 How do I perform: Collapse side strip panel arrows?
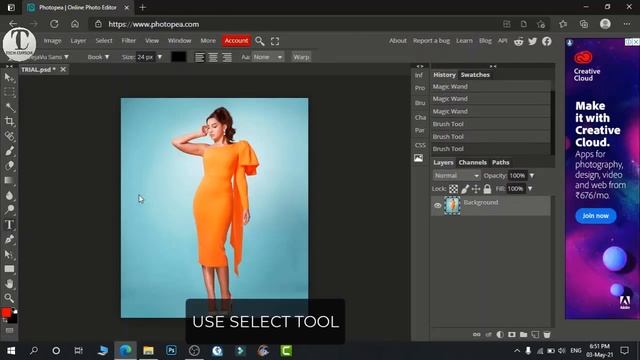coord(420,66)
